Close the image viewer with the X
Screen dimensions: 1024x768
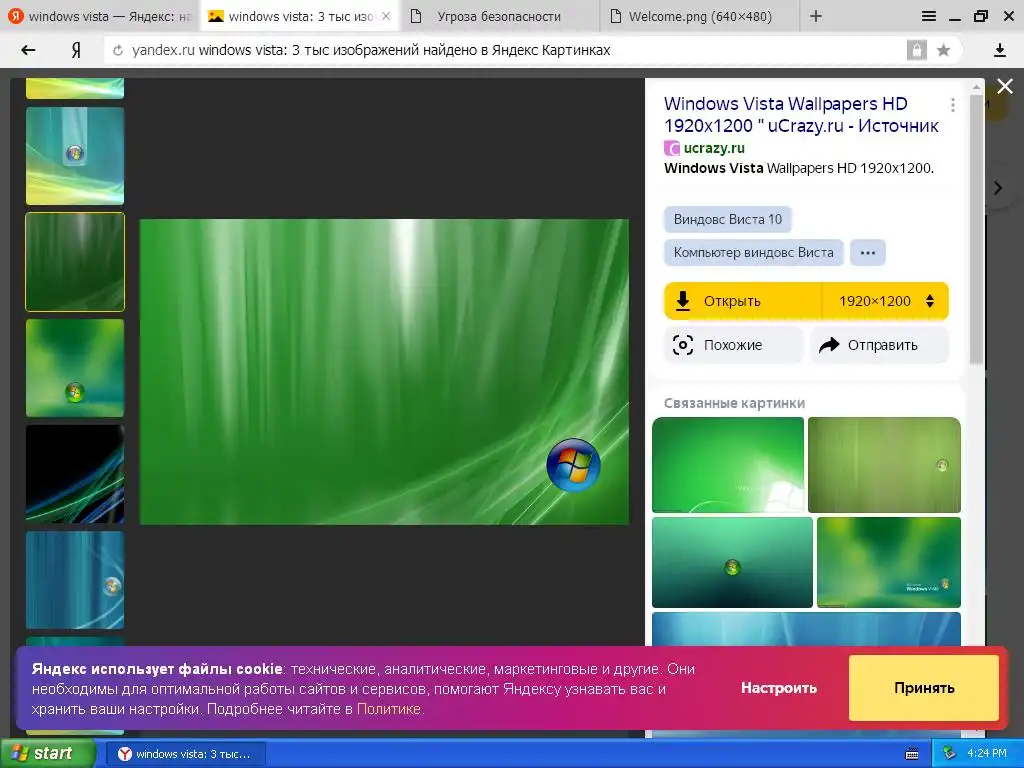pyautogui.click(x=1005, y=86)
